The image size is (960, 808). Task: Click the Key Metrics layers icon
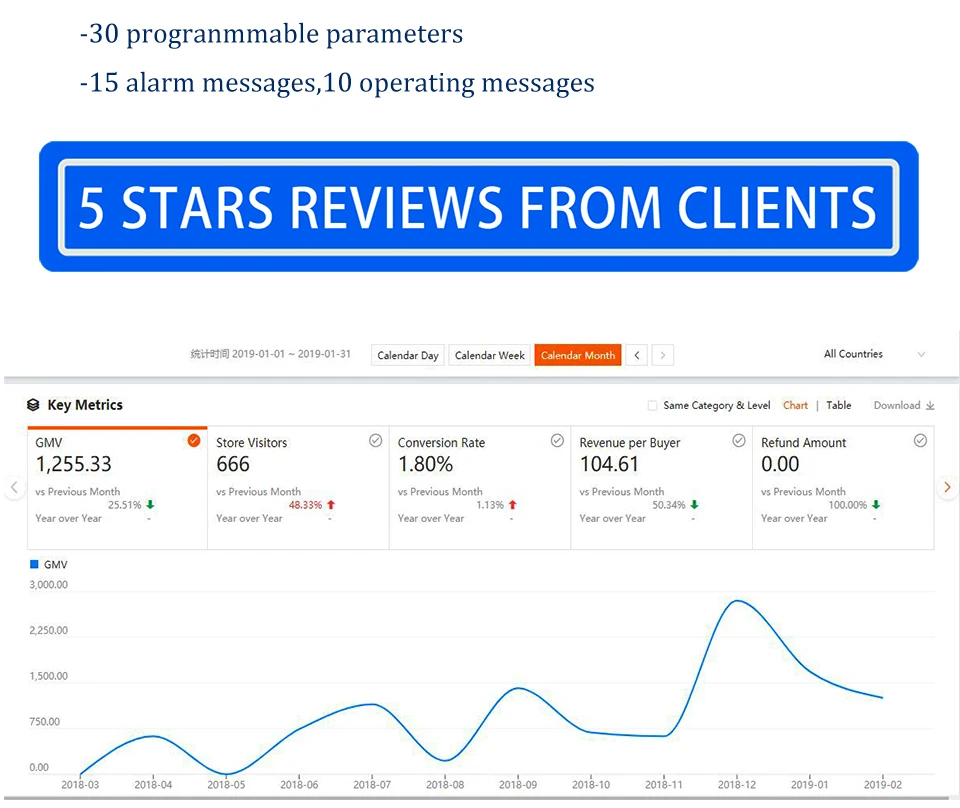click(33, 405)
